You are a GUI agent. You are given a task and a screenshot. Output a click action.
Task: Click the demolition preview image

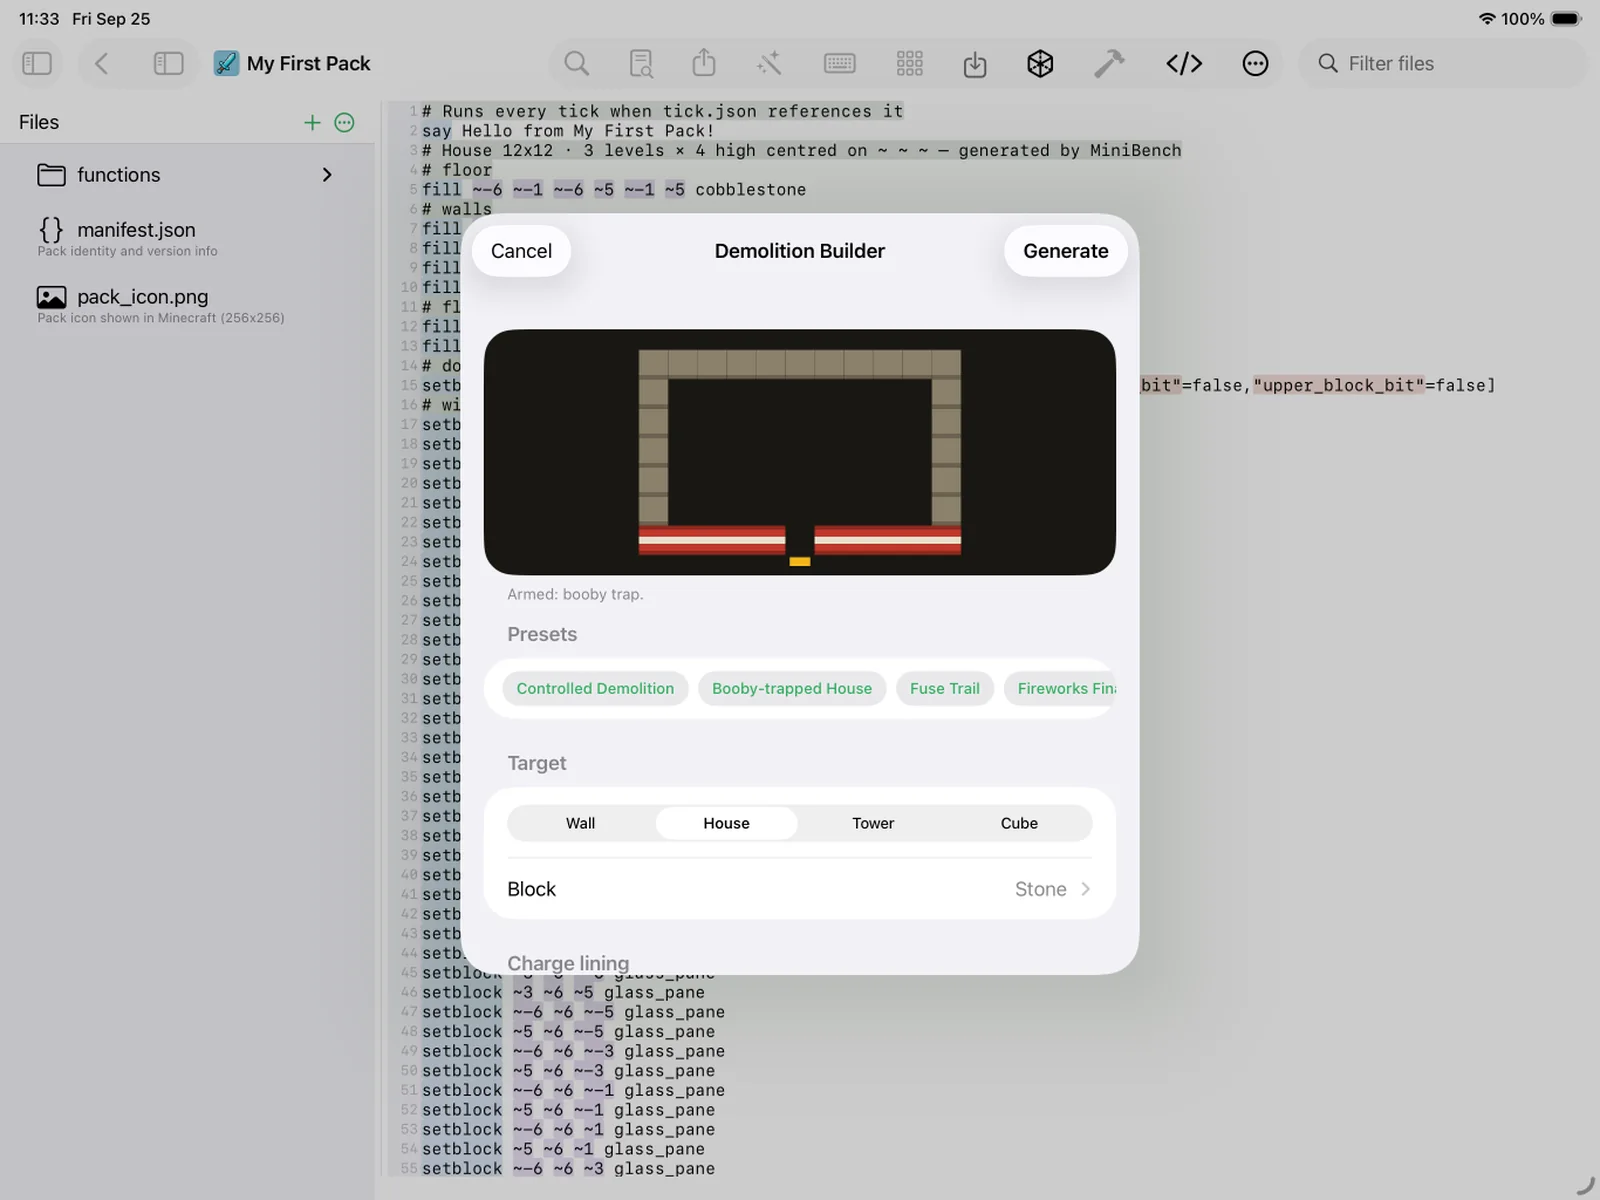tap(800, 452)
